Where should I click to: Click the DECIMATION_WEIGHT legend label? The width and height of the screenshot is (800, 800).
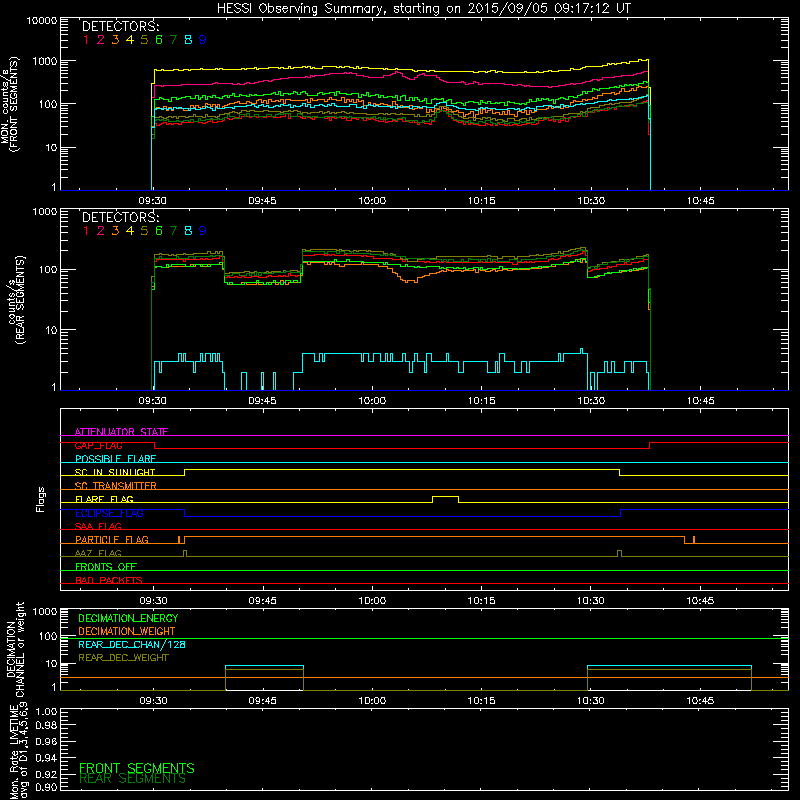(x=127, y=631)
